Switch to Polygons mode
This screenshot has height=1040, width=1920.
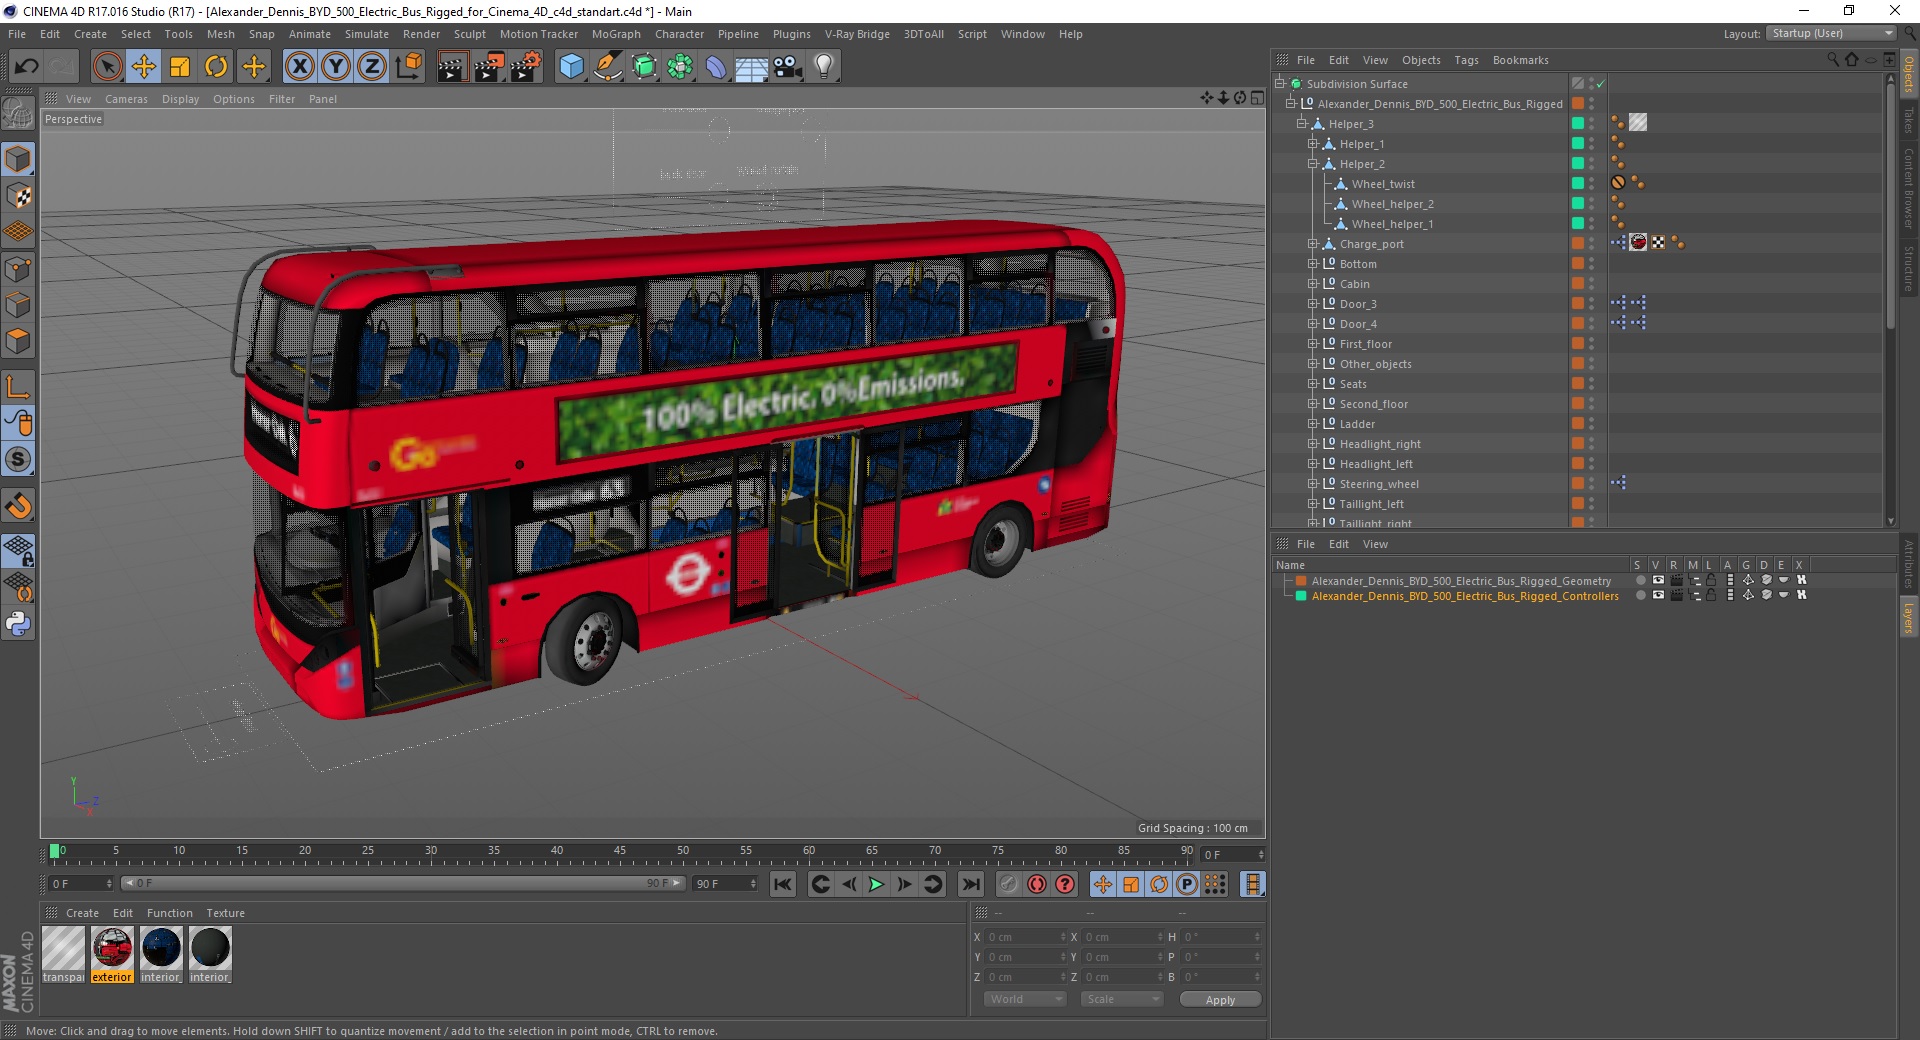[x=18, y=341]
